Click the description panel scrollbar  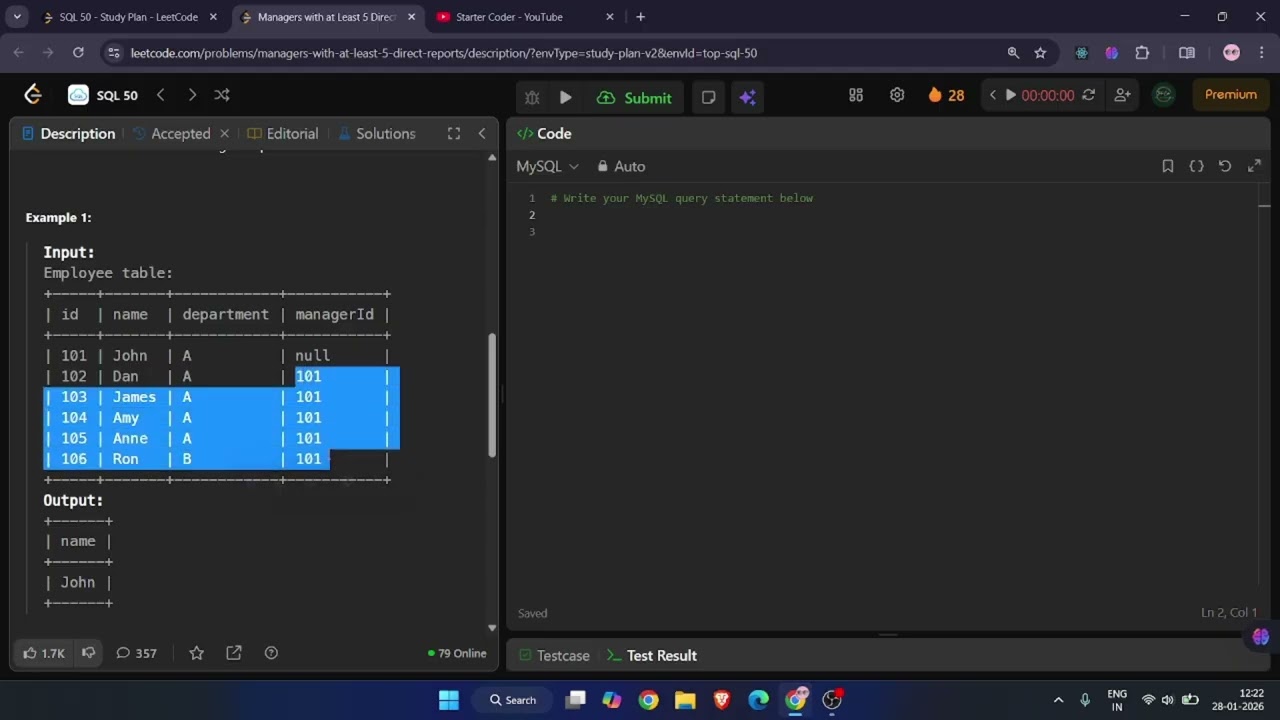click(x=491, y=395)
